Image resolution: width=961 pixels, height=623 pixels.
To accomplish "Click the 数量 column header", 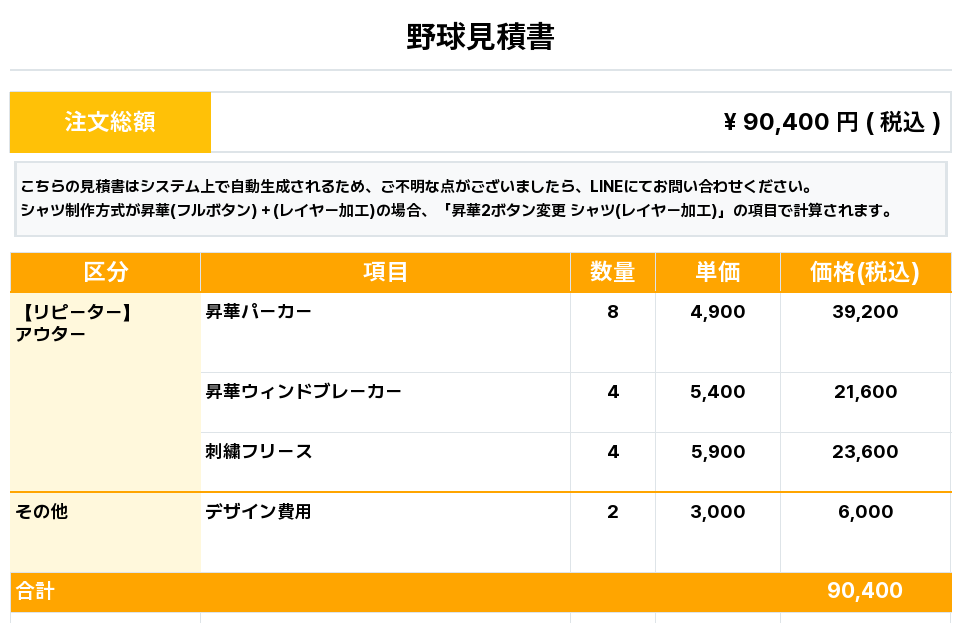I will (612, 272).
